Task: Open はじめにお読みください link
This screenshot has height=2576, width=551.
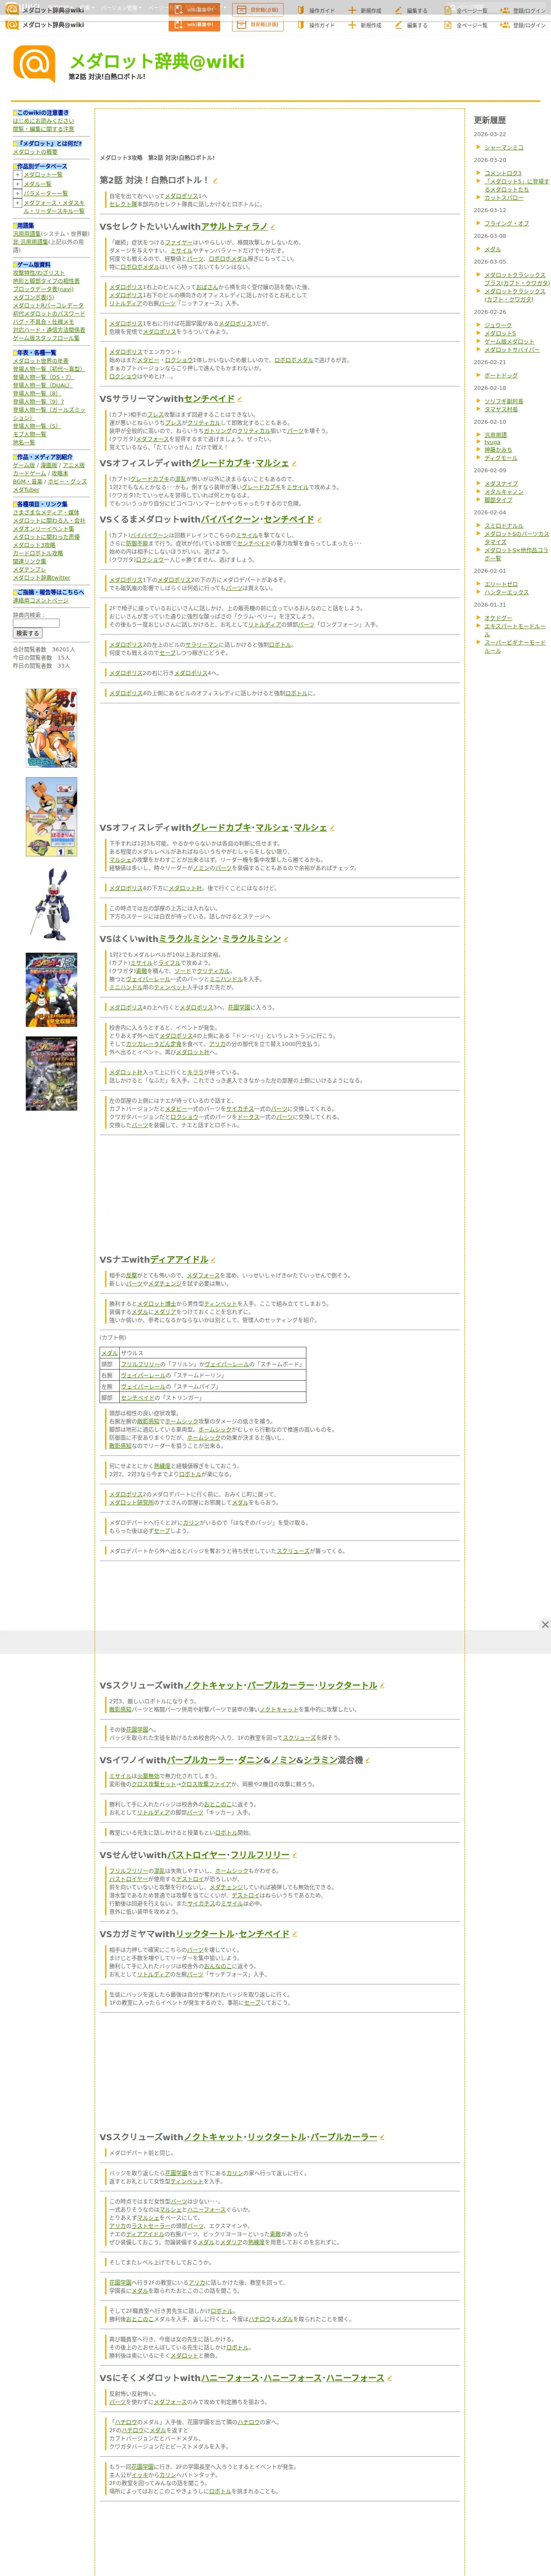Action: pyautogui.click(x=43, y=121)
